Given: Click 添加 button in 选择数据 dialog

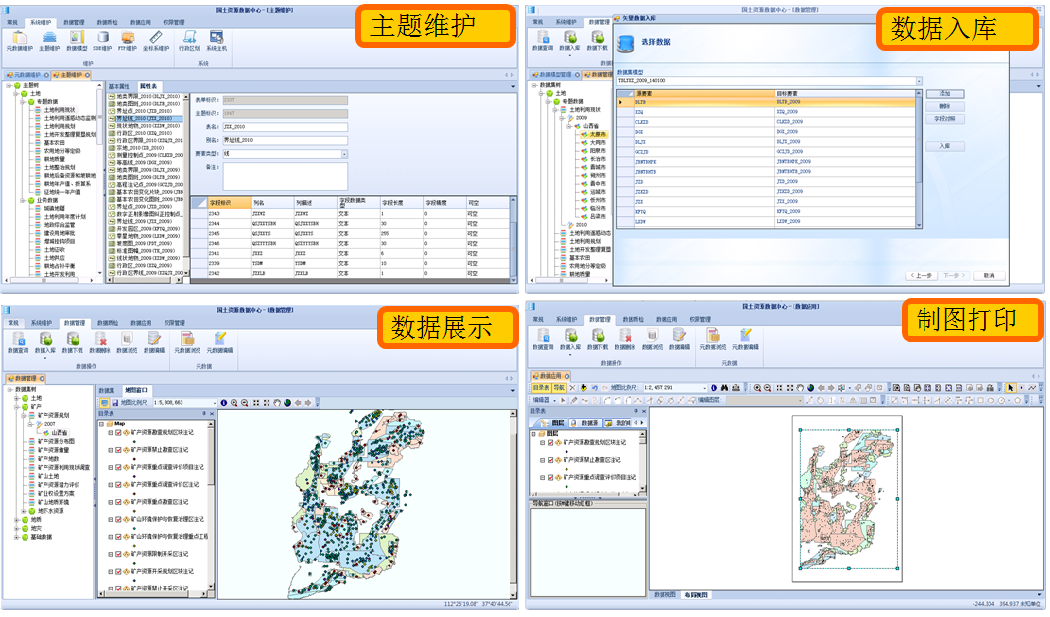Looking at the screenshot, I should point(944,94).
